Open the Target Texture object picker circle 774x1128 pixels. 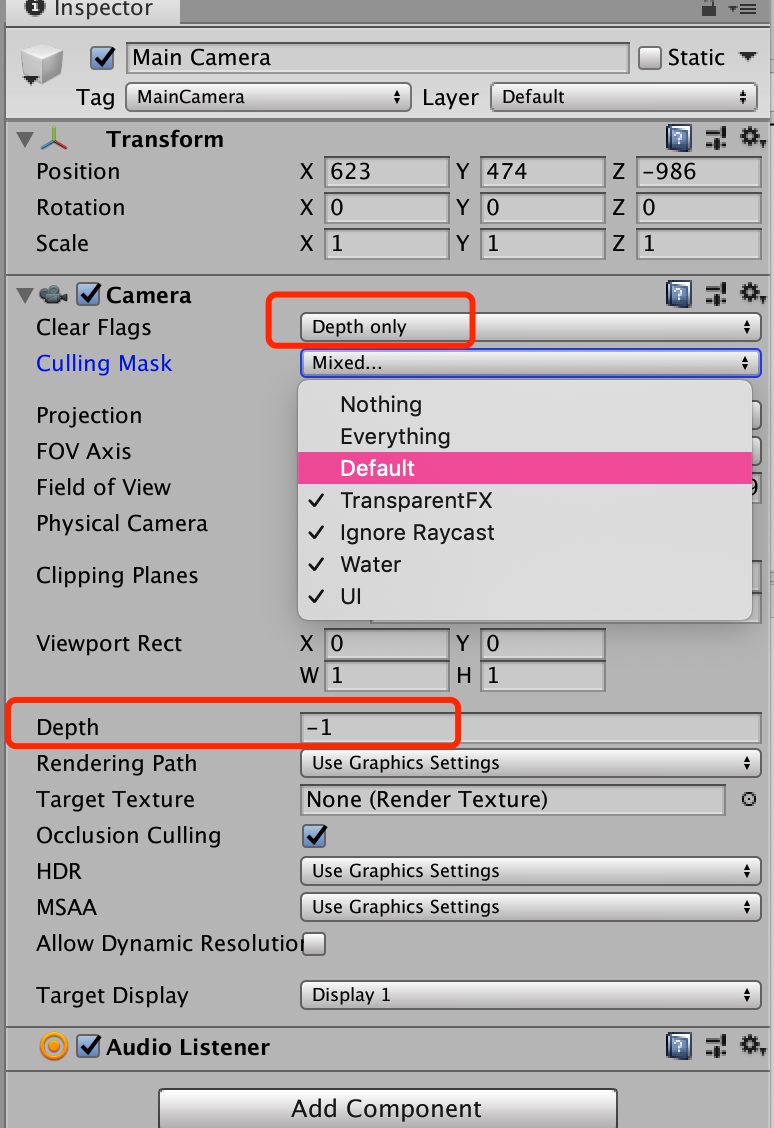pyautogui.click(x=749, y=799)
